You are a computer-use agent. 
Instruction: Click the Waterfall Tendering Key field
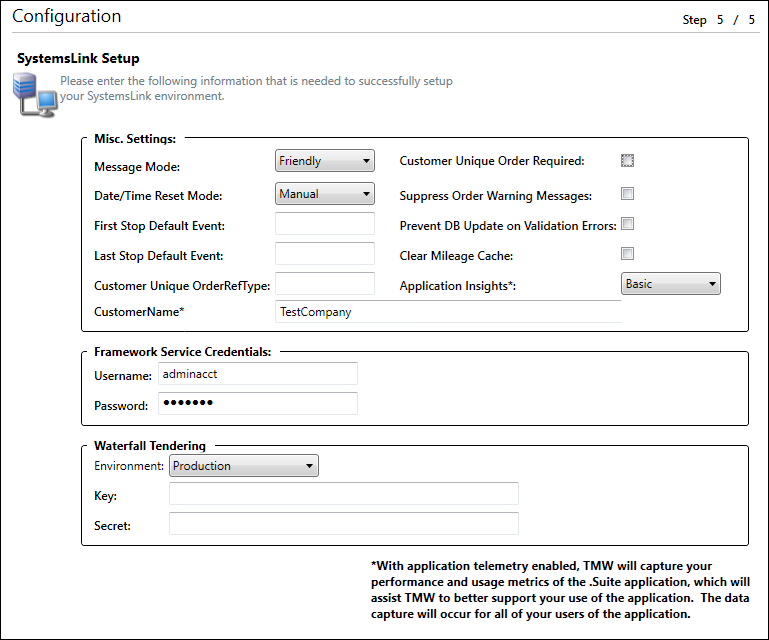pyautogui.click(x=343, y=494)
